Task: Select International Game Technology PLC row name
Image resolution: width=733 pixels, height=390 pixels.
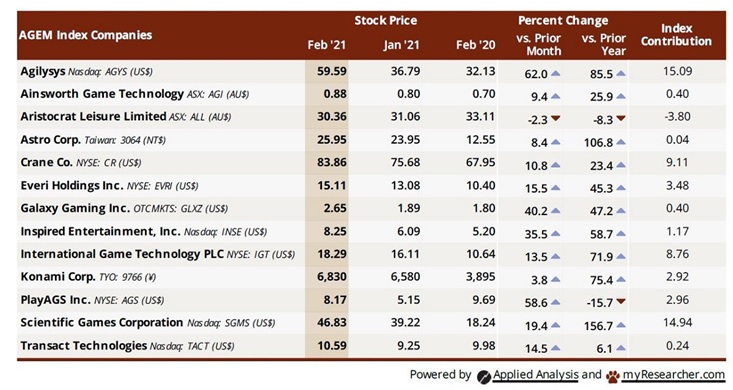Action: pyautogui.click(x=122, y=254)
